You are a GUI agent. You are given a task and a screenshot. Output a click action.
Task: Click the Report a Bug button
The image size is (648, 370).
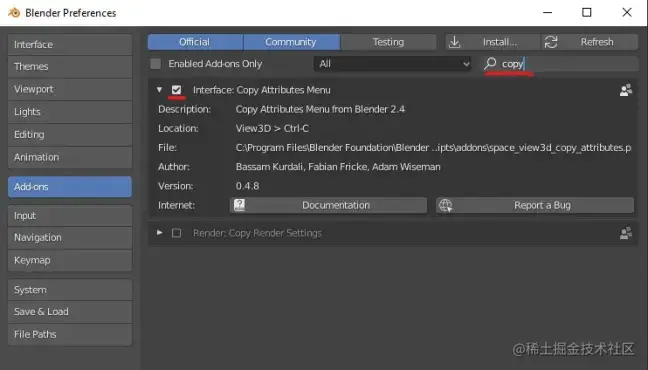pos(535,205)
